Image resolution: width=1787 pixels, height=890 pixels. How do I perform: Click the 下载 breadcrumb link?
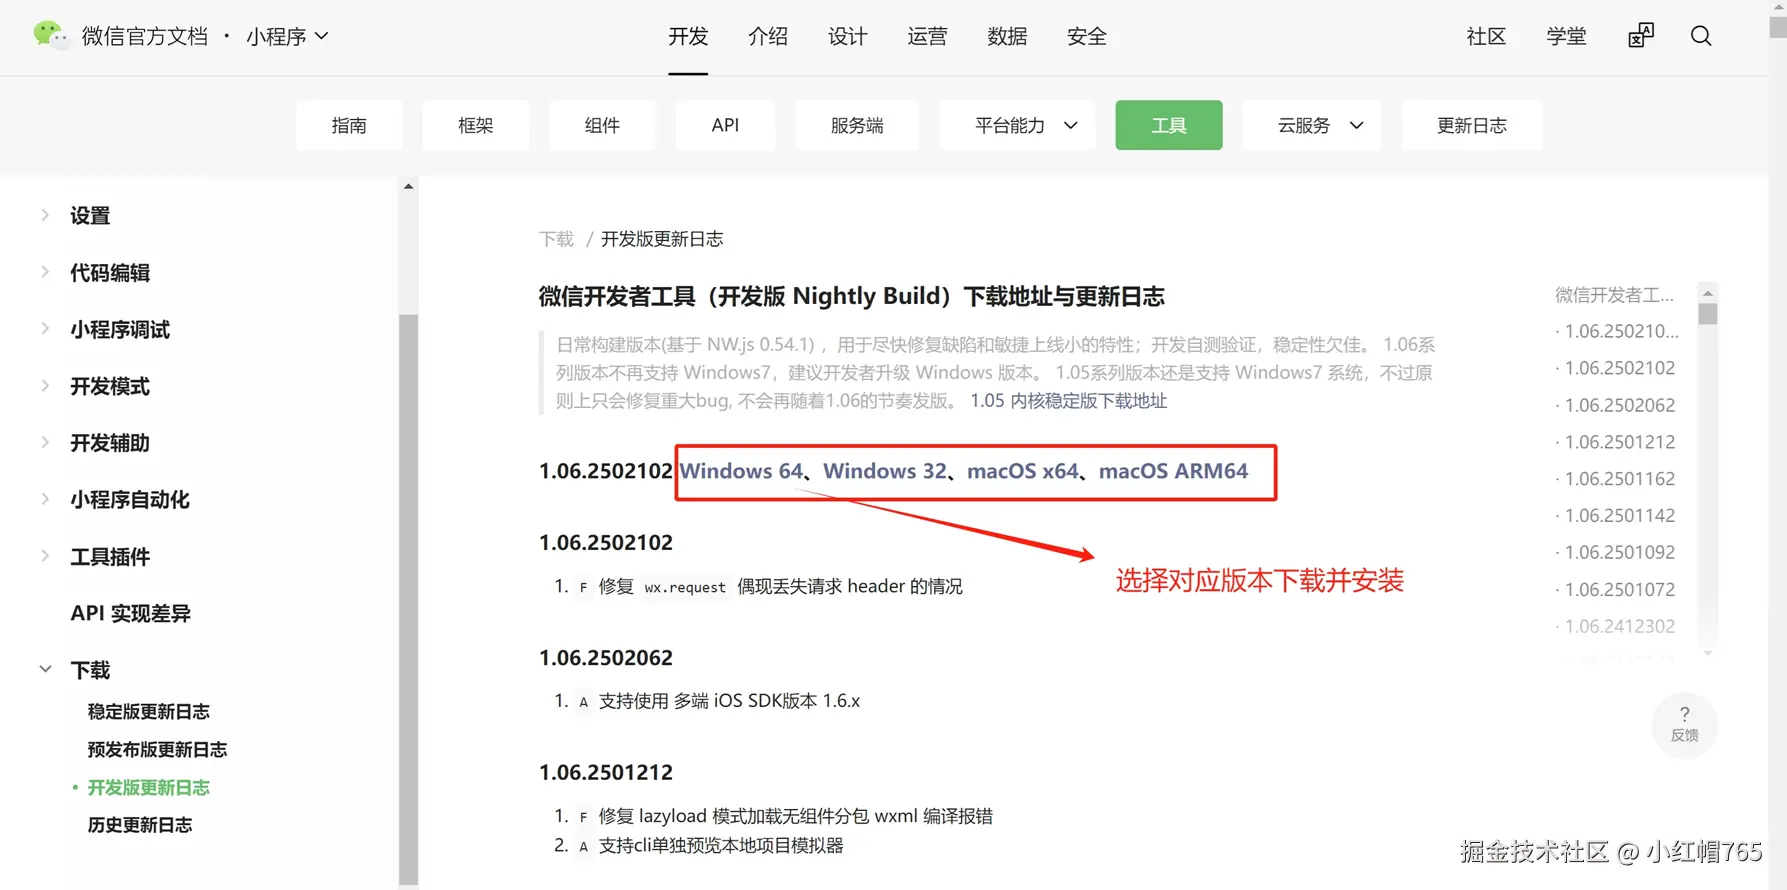557,239
